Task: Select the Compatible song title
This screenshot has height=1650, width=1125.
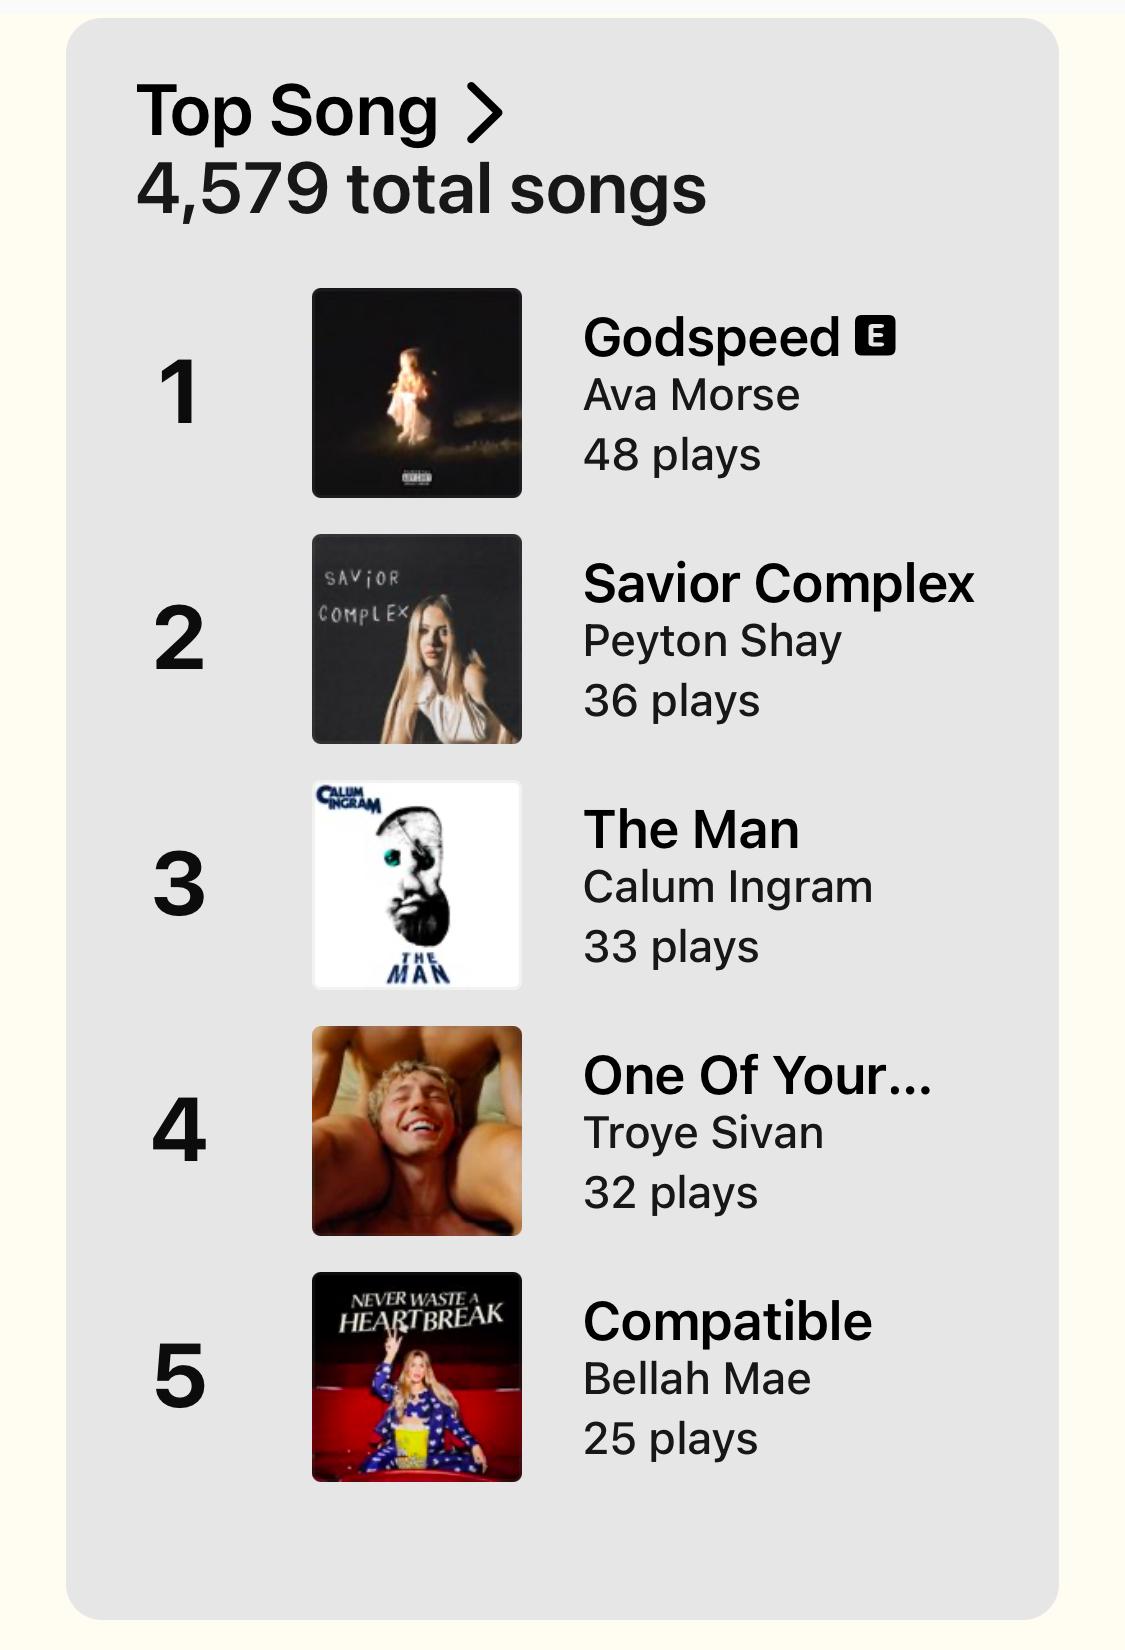Action: click(x=728, y=1322)
